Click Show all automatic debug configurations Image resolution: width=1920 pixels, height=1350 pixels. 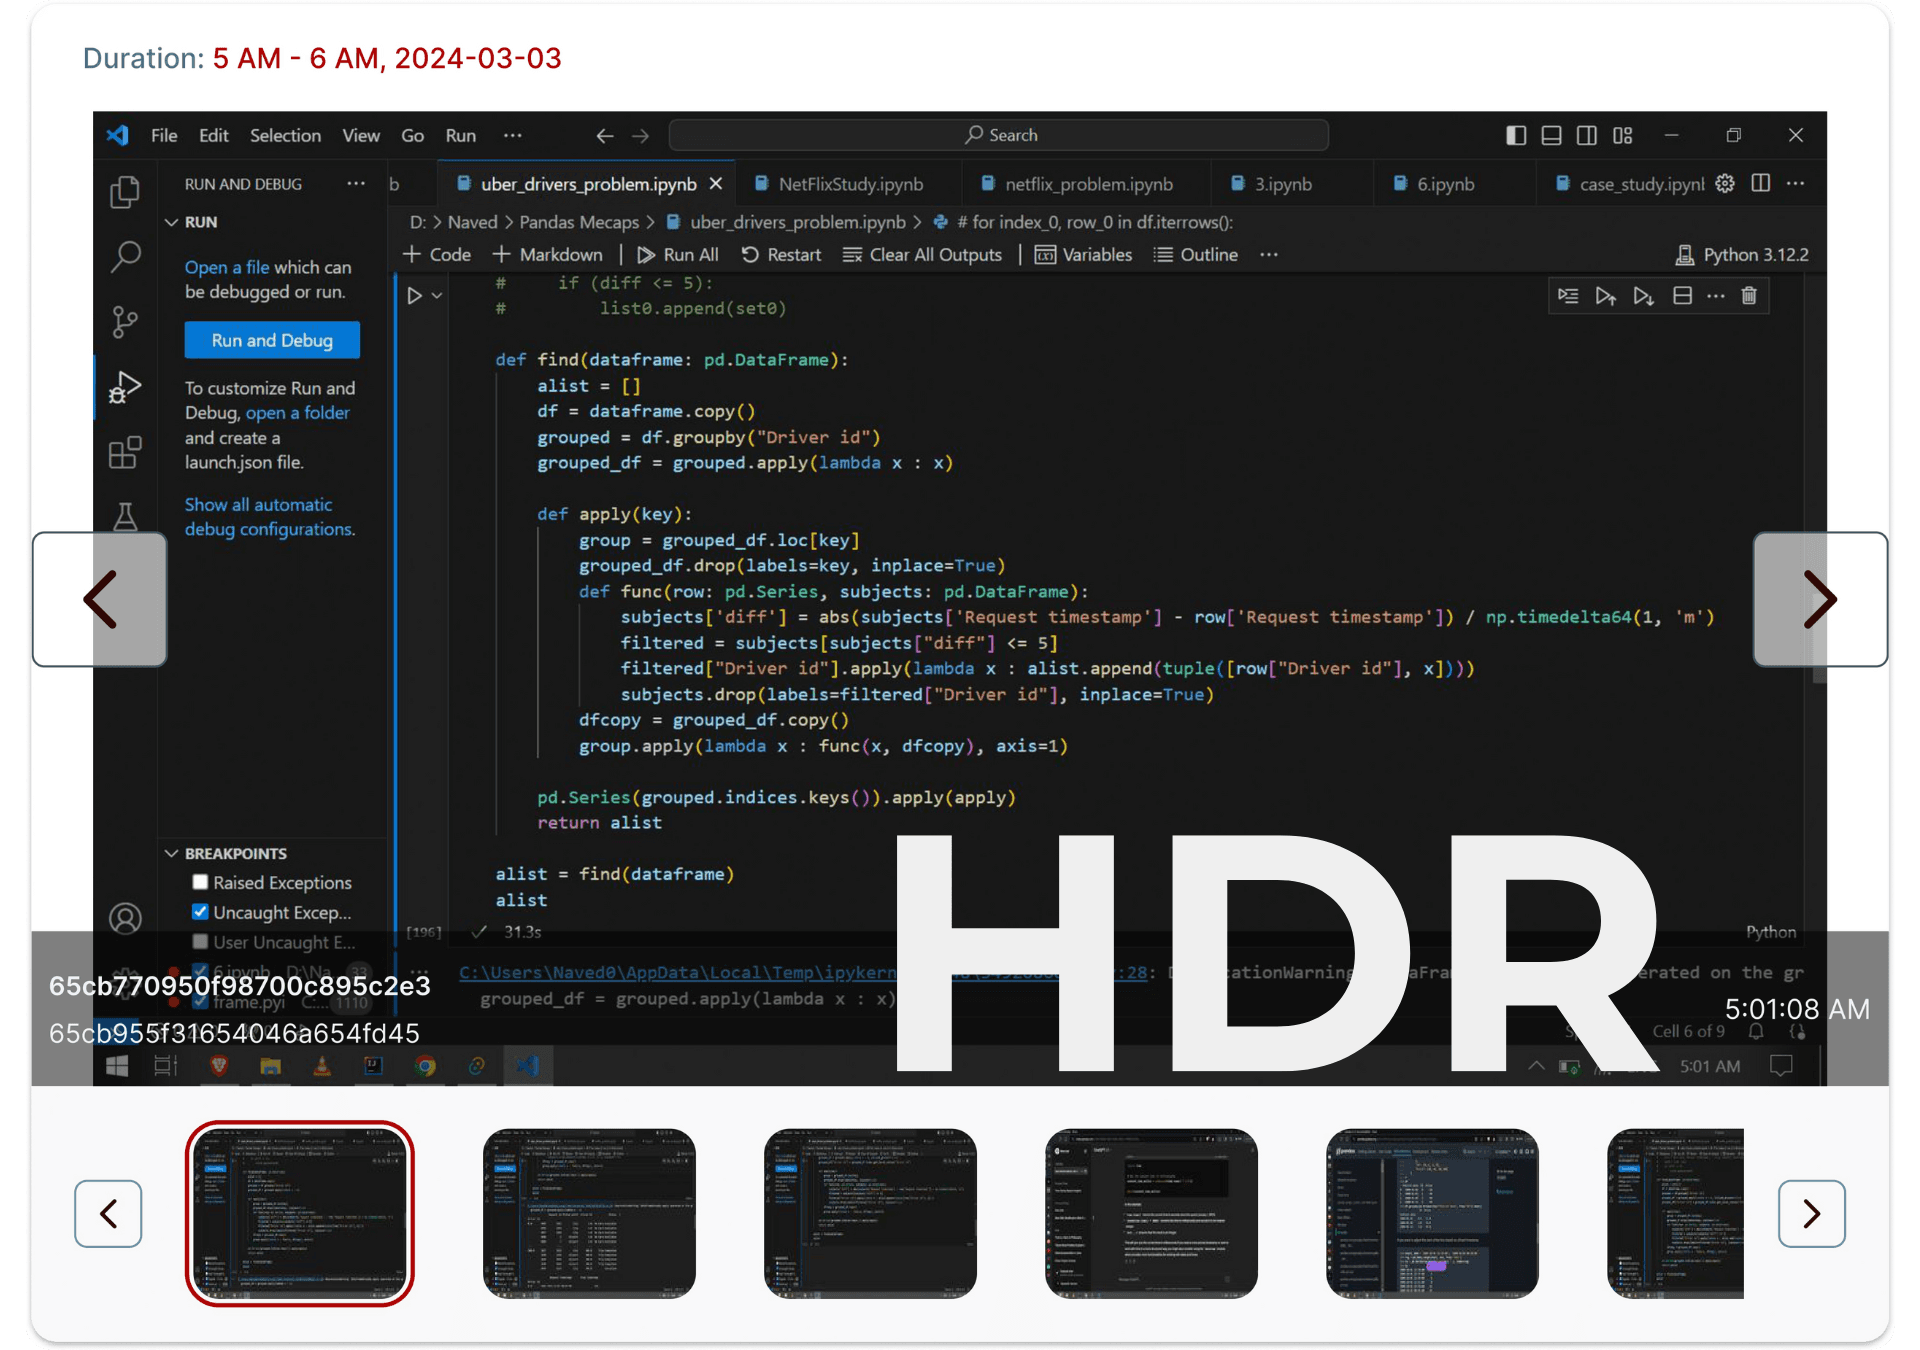[x=270, y=517]
